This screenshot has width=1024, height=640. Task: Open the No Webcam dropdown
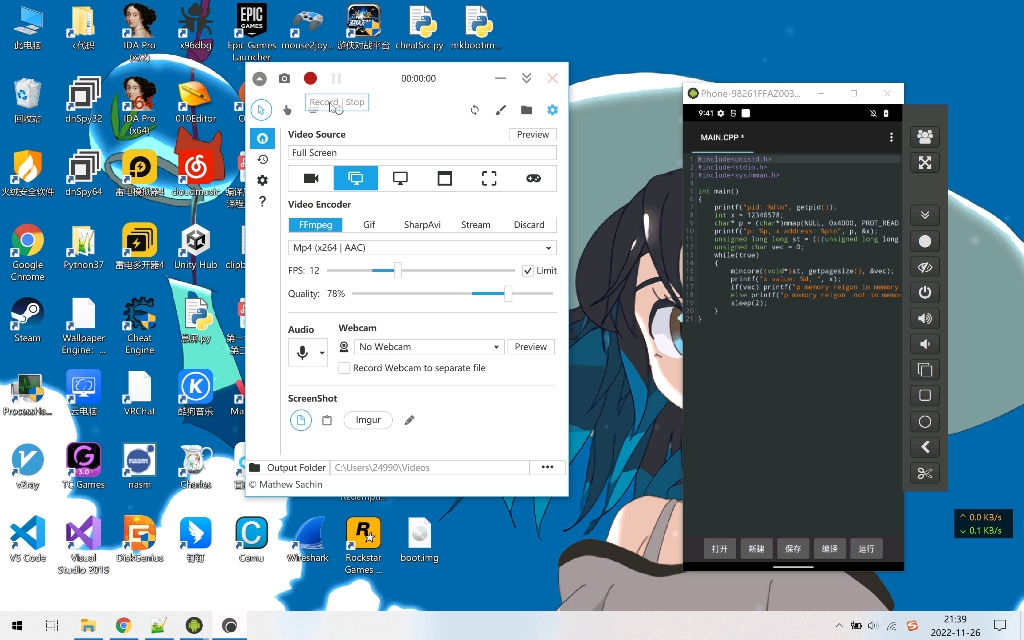coord(428,347)
